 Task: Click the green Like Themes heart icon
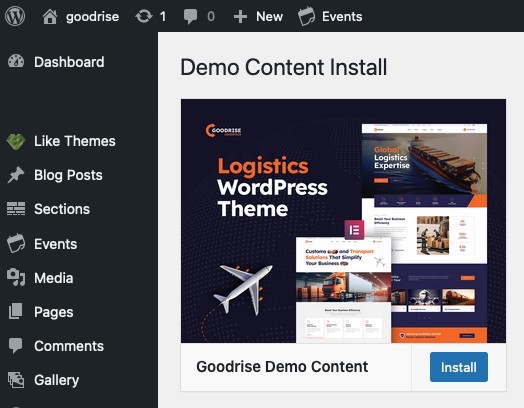click(16, 141)
